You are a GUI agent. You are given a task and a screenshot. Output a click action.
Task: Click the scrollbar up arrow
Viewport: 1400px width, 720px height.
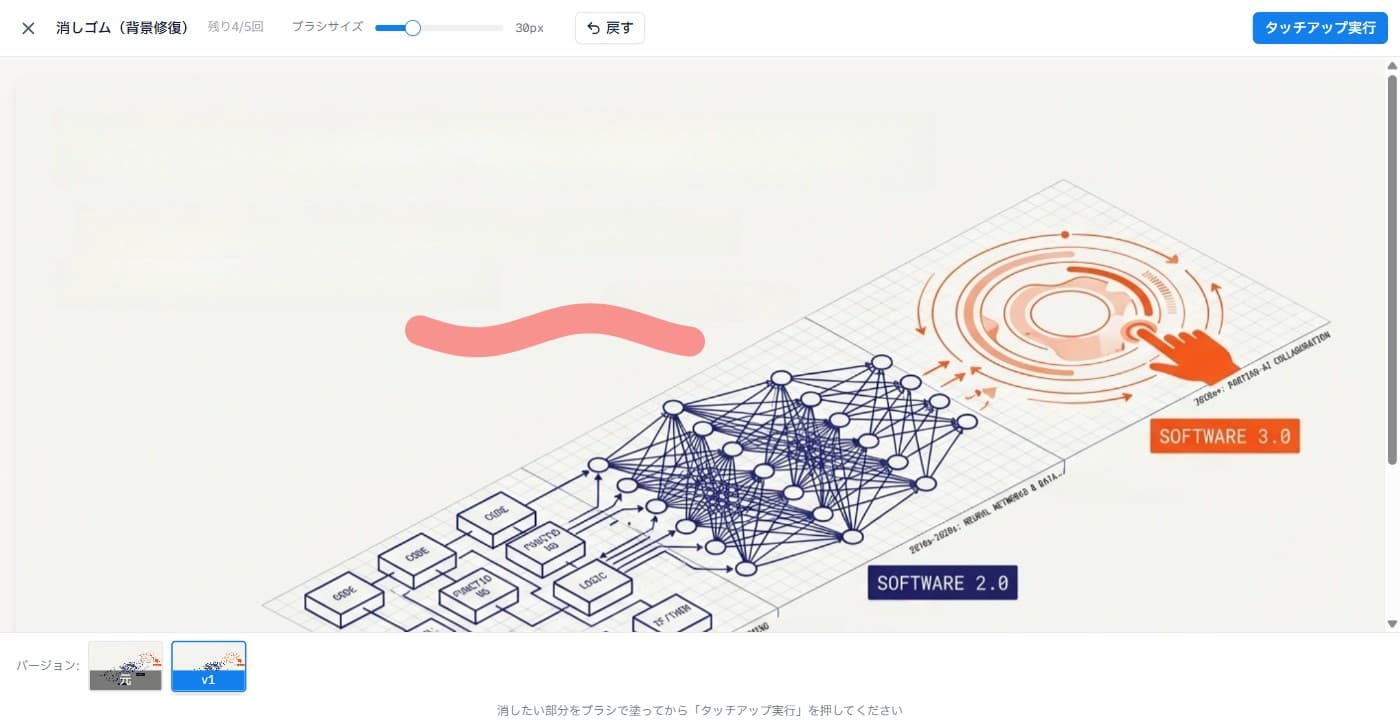tap(1392, 66)
